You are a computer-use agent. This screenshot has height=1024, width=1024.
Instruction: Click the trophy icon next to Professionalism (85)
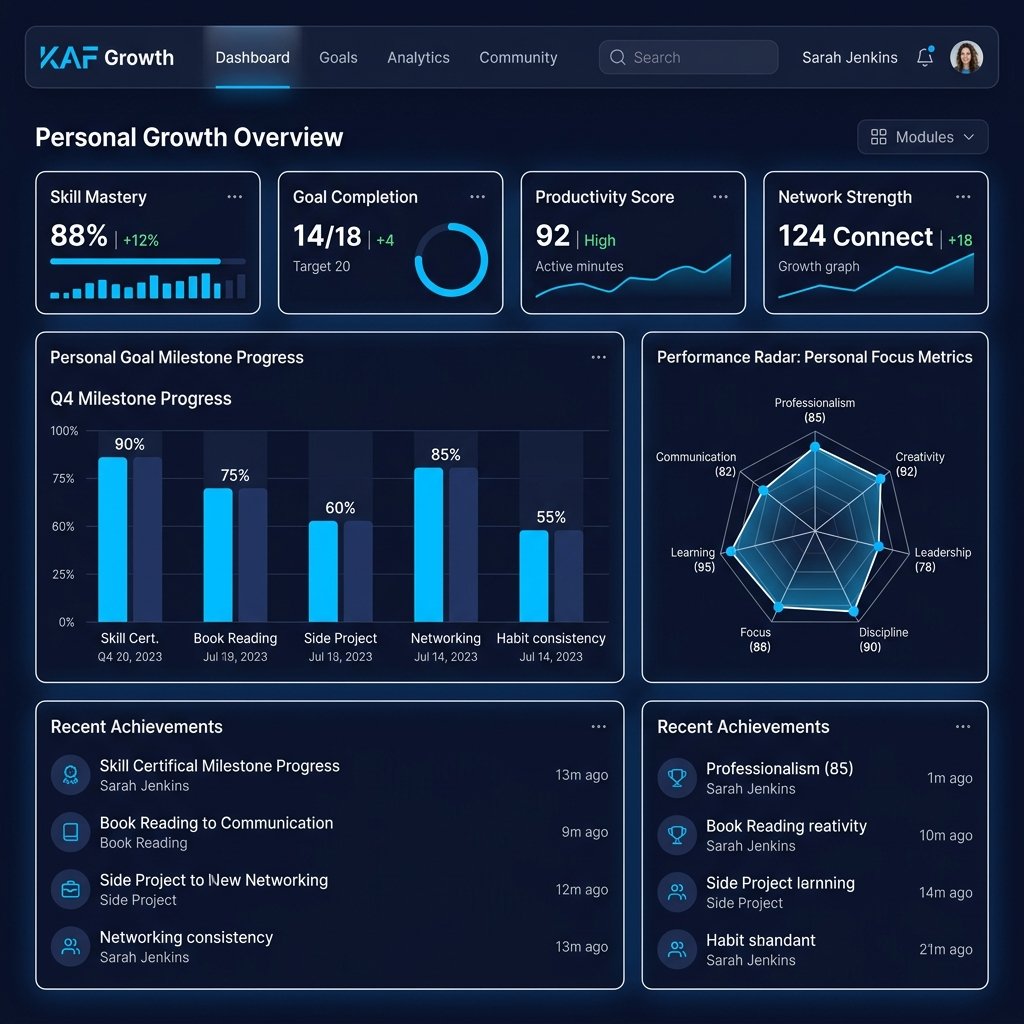[x=677, y=778]
